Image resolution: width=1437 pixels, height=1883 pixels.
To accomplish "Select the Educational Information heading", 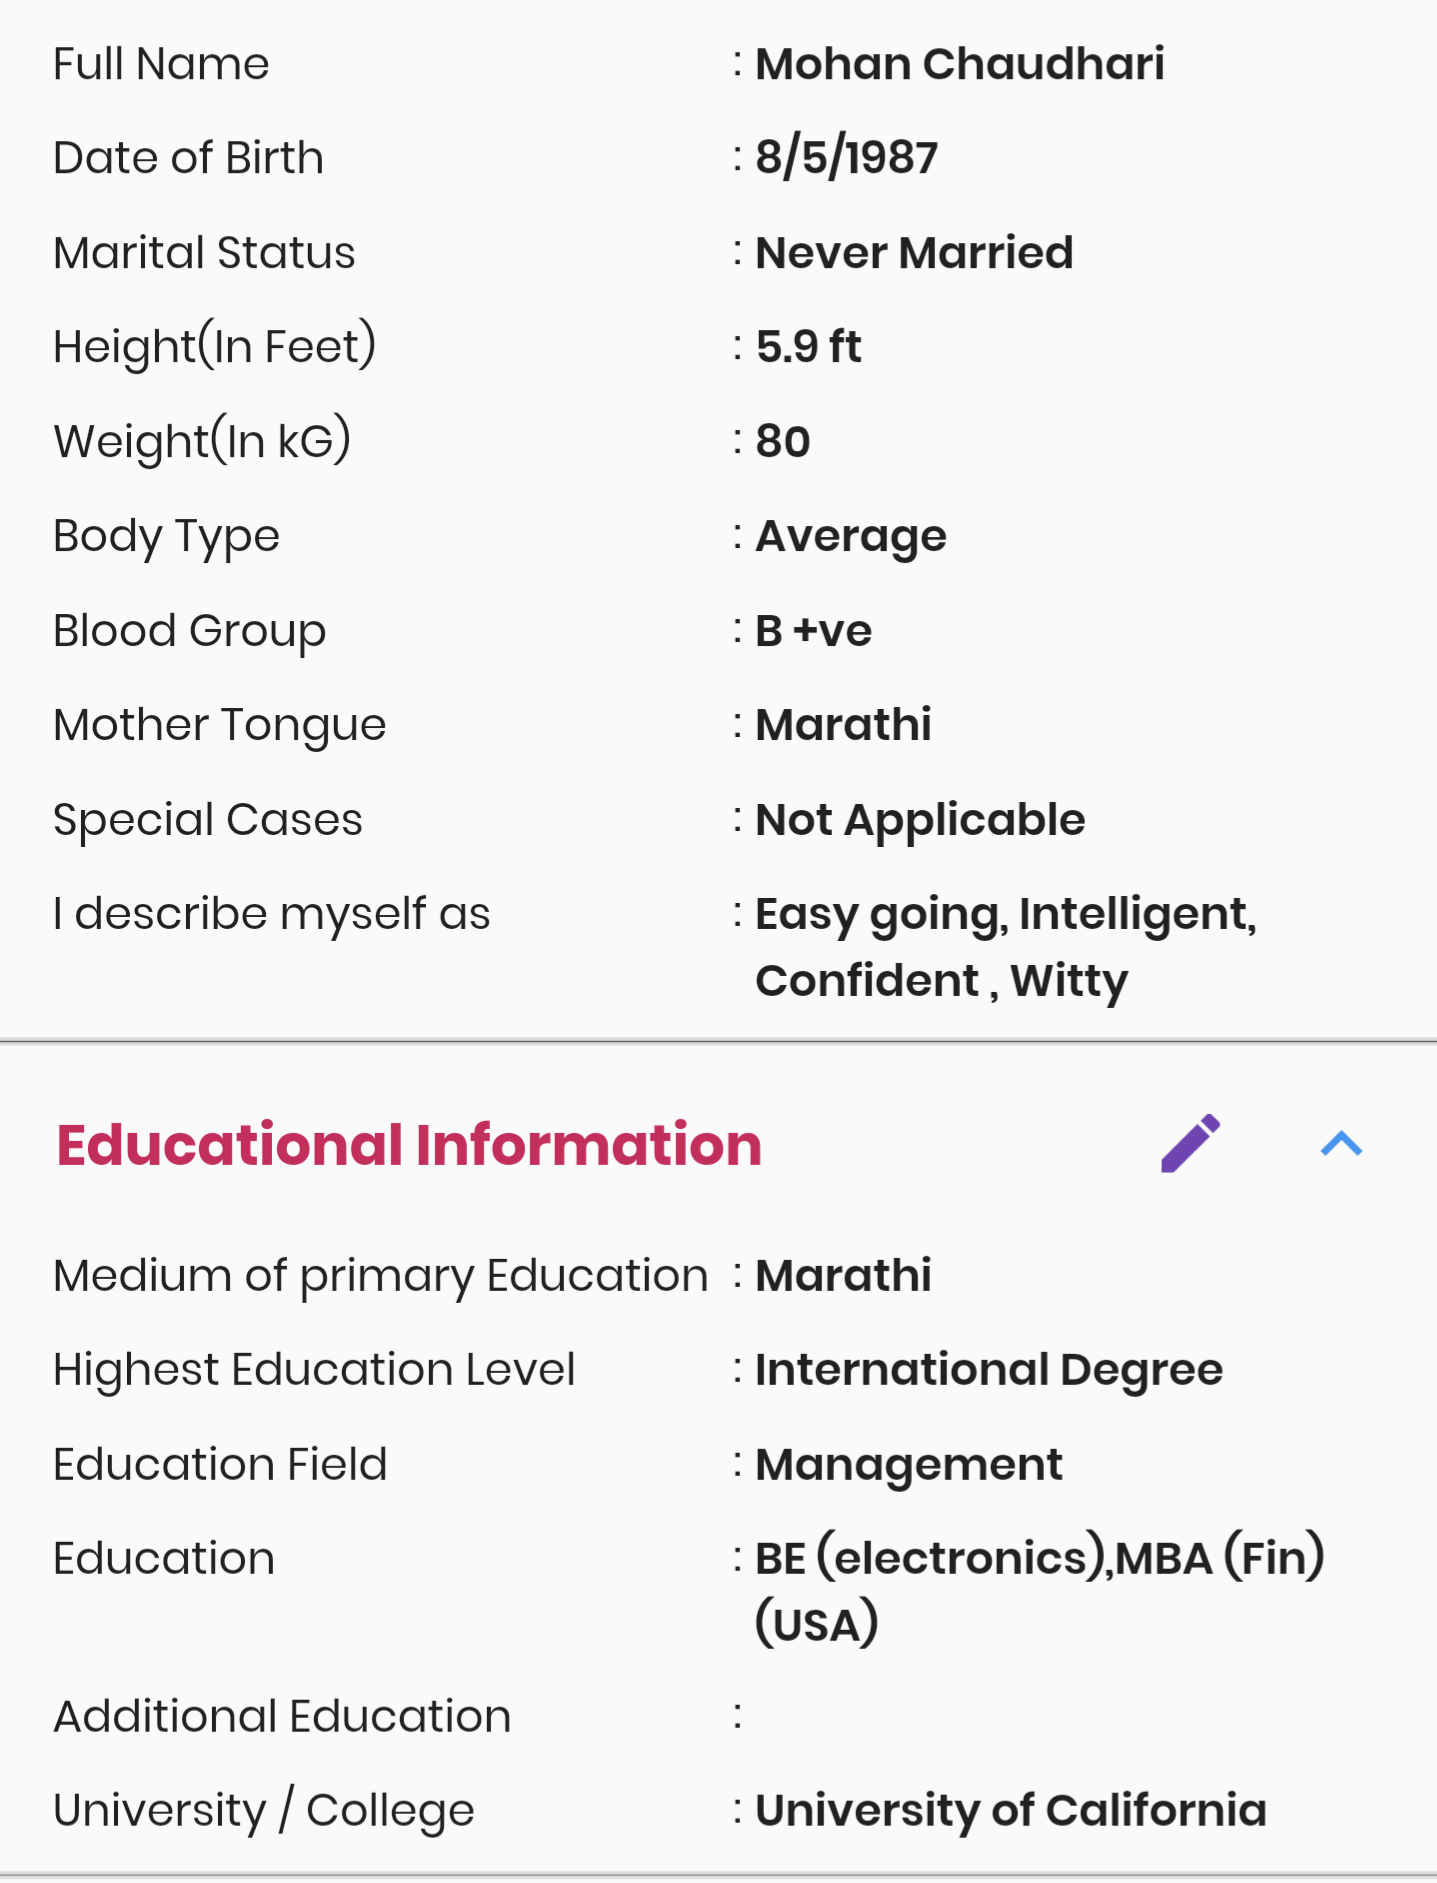I will tap(409, 1144).
